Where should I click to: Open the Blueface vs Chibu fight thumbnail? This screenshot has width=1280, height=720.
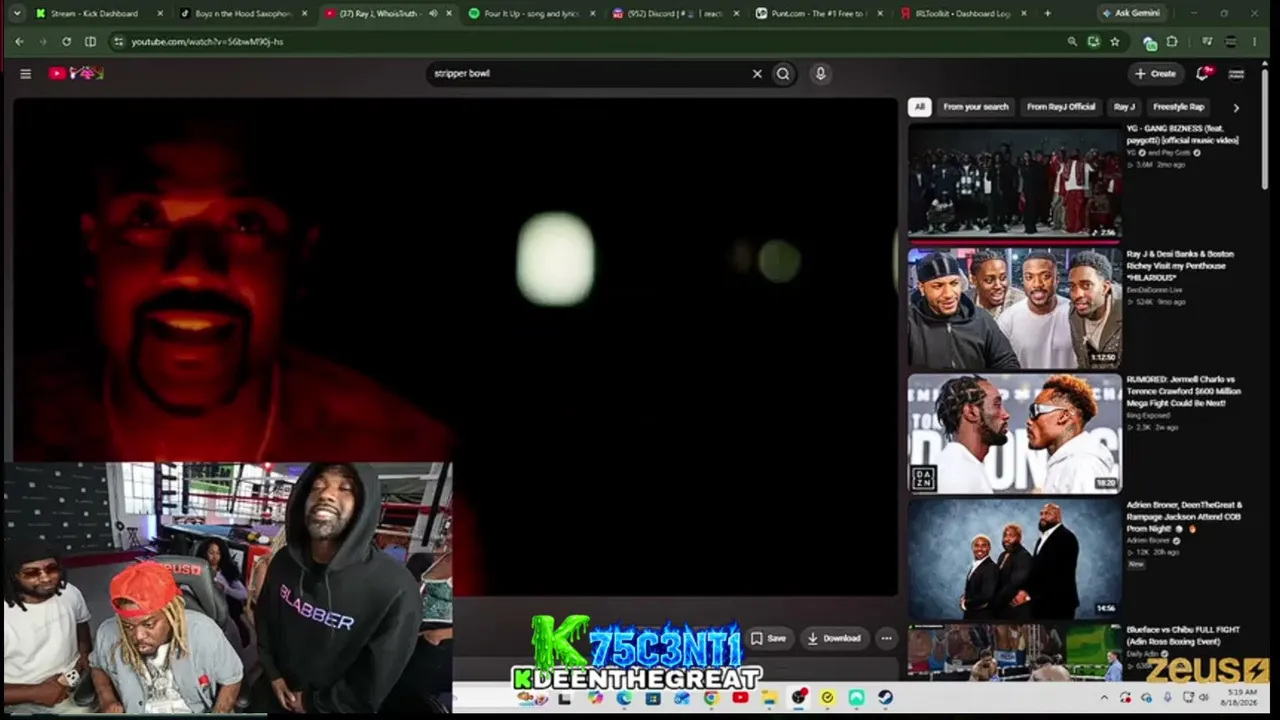1014,652
